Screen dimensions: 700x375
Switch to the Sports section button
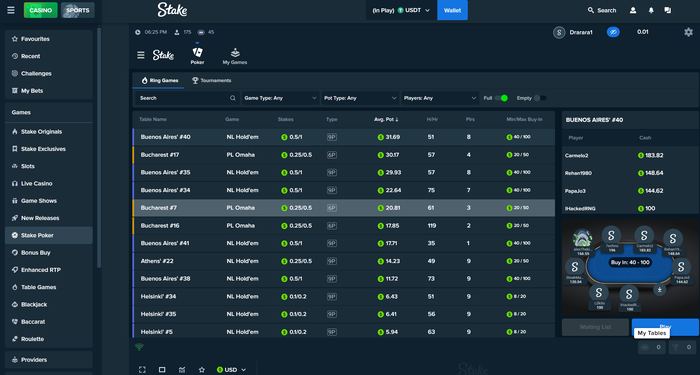[78, 10]
